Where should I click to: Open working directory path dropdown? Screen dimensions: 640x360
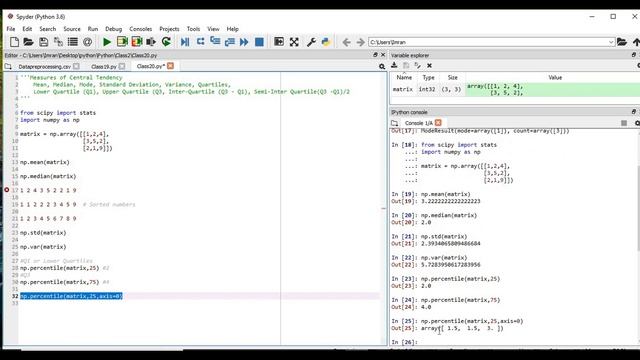(x=611, y=42)
